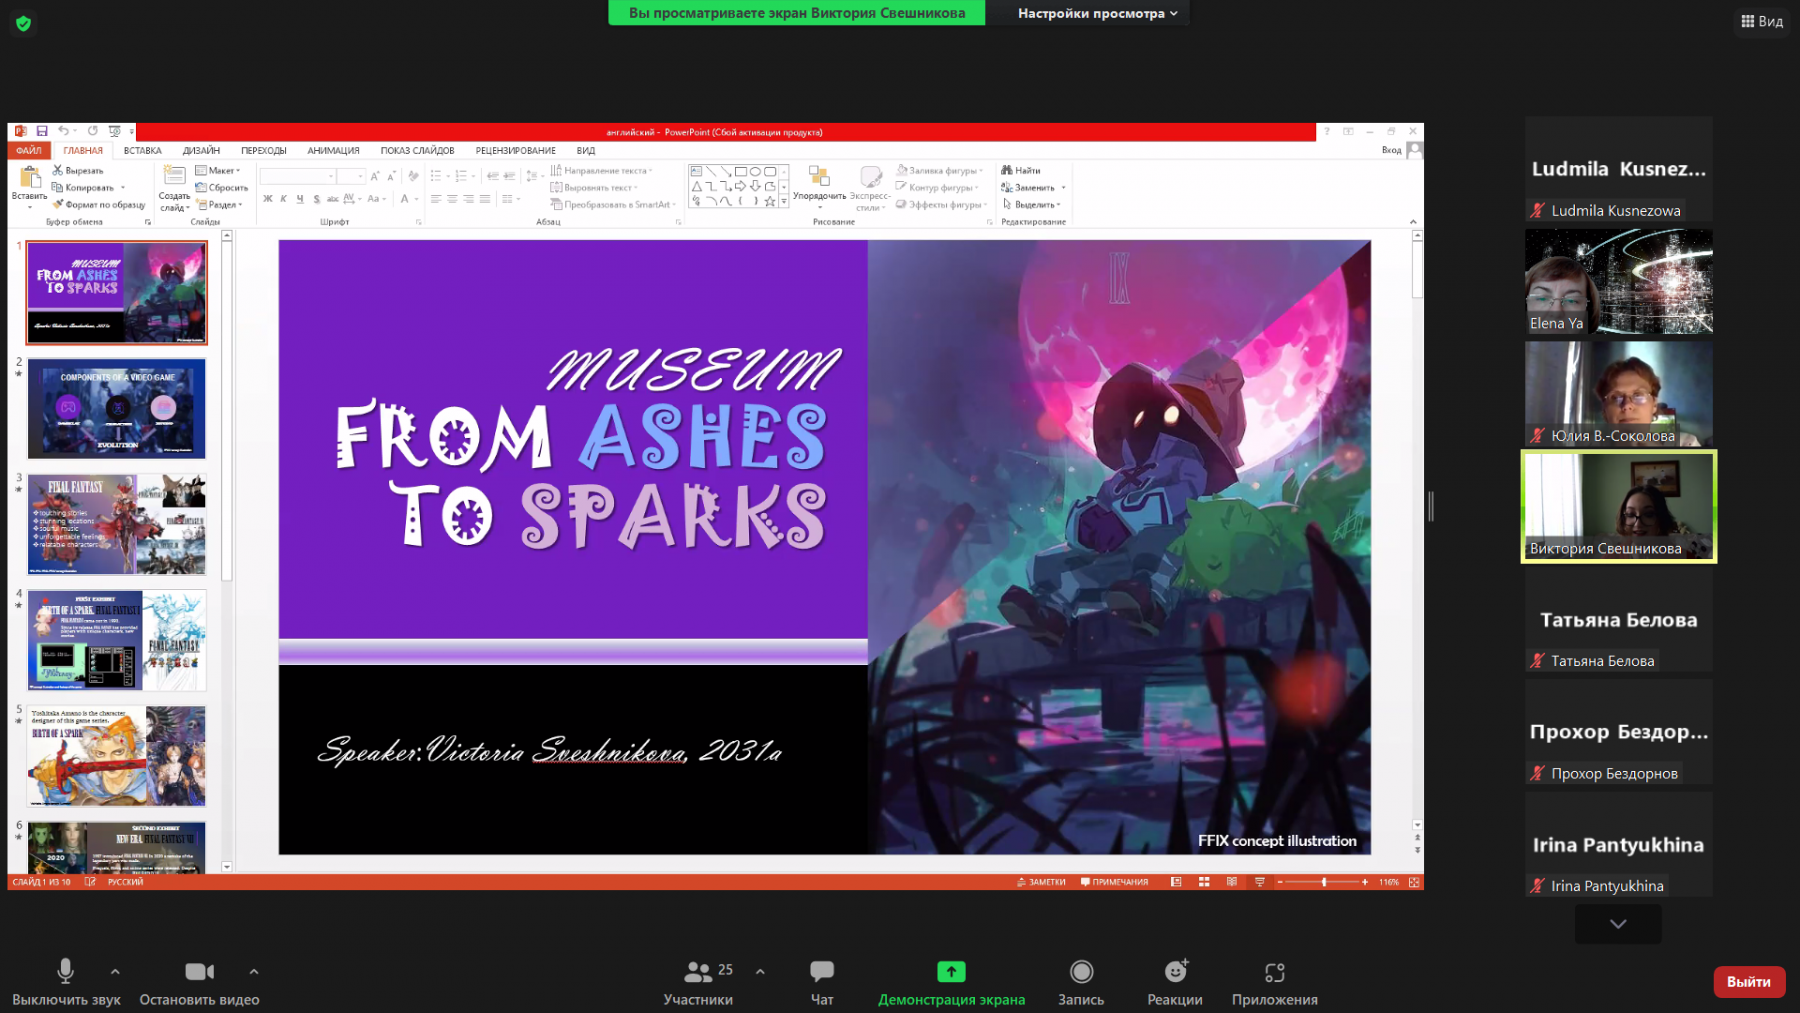Open Настройки просмотра dropdown
The image size is (1800, 1013).
1098,13
